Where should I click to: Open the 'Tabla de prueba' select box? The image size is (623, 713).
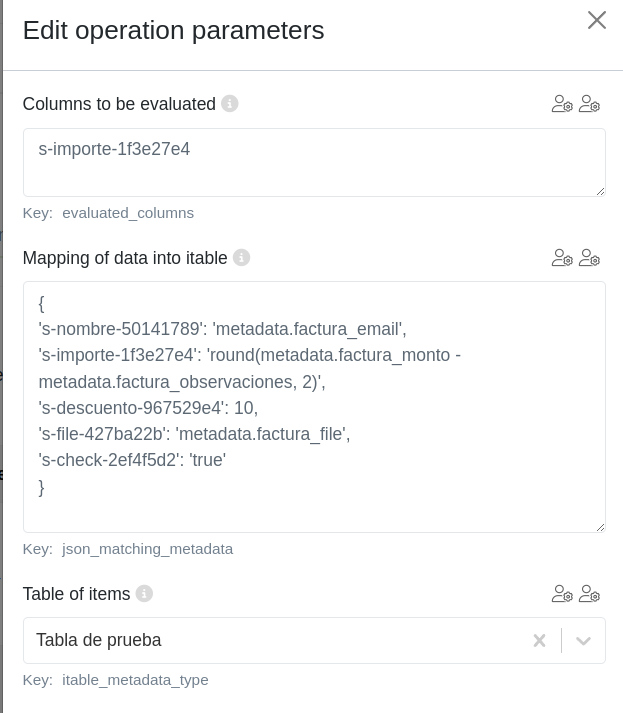click(x=270, y=641)
